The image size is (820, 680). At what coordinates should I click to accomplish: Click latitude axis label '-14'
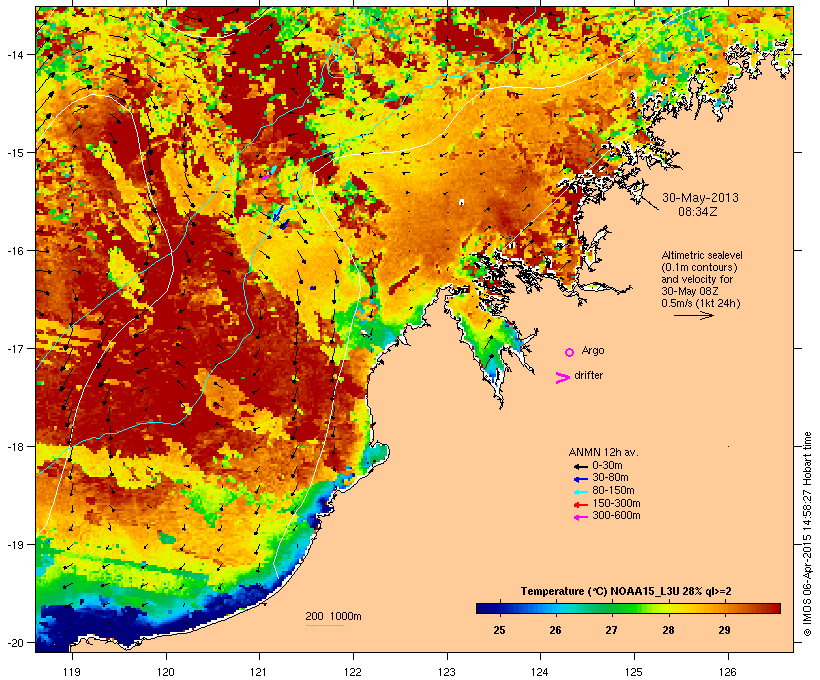pos(14,54)
